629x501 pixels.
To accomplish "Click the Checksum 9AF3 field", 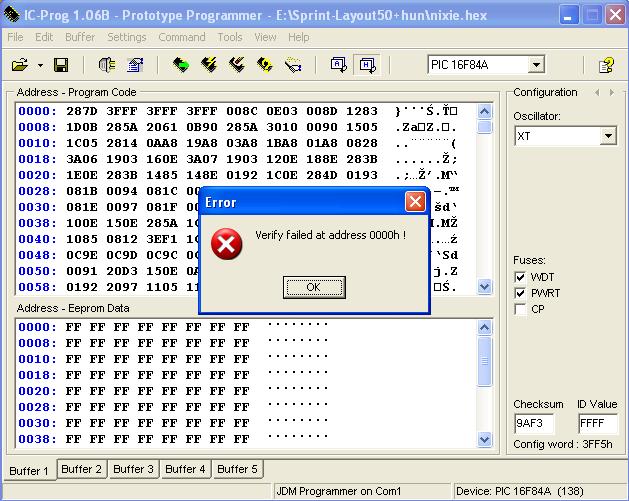I will click(x=534, y=423).
